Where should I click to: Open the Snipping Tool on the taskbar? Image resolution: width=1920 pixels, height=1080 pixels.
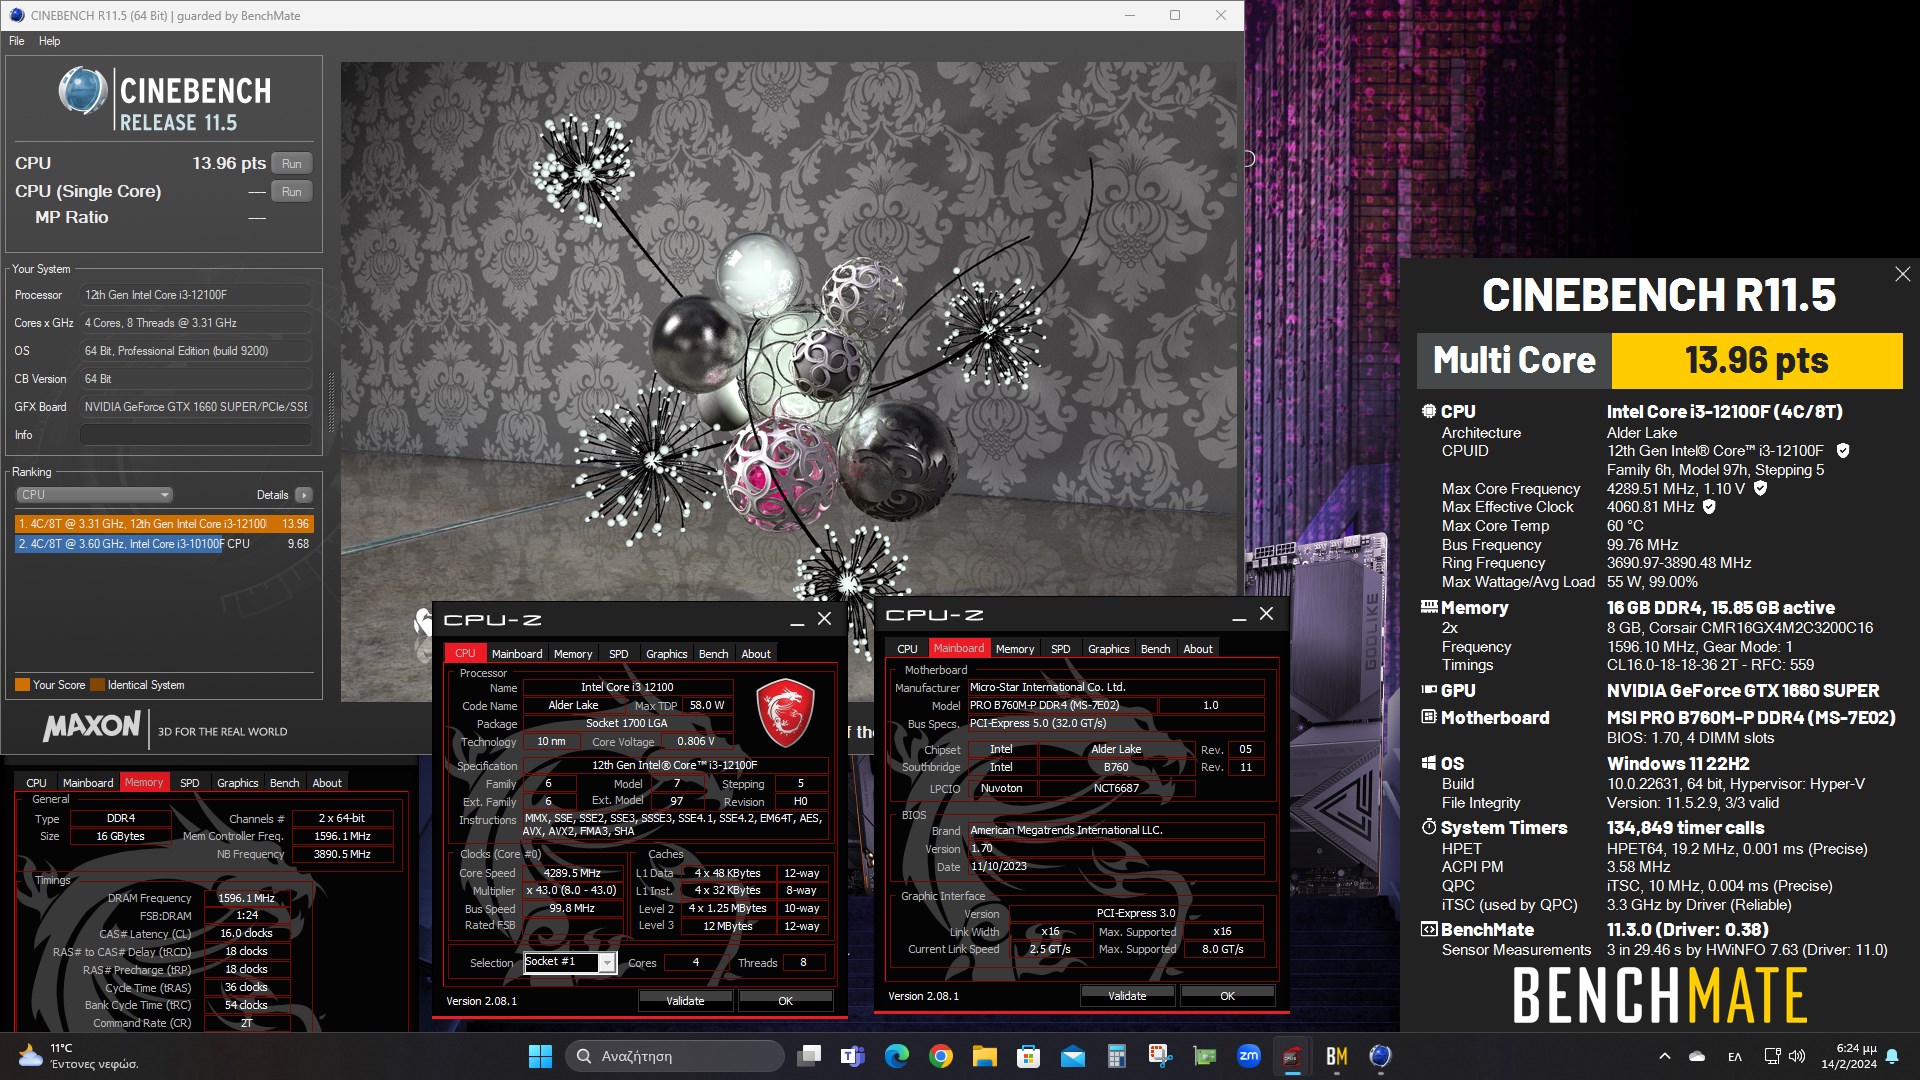(1160, 1056)
